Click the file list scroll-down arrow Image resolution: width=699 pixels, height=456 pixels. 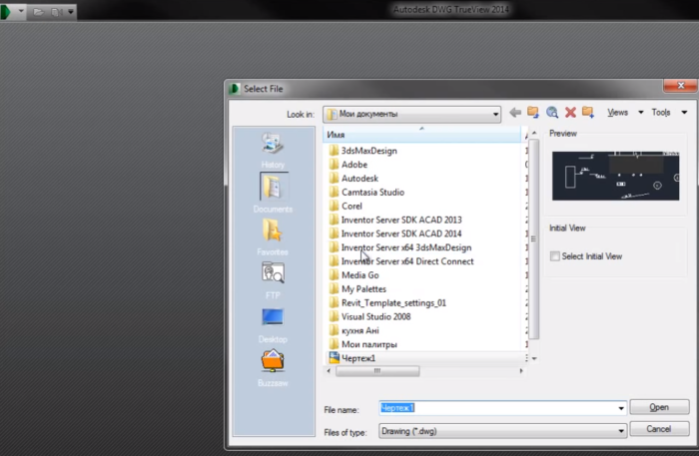[534, 358]
